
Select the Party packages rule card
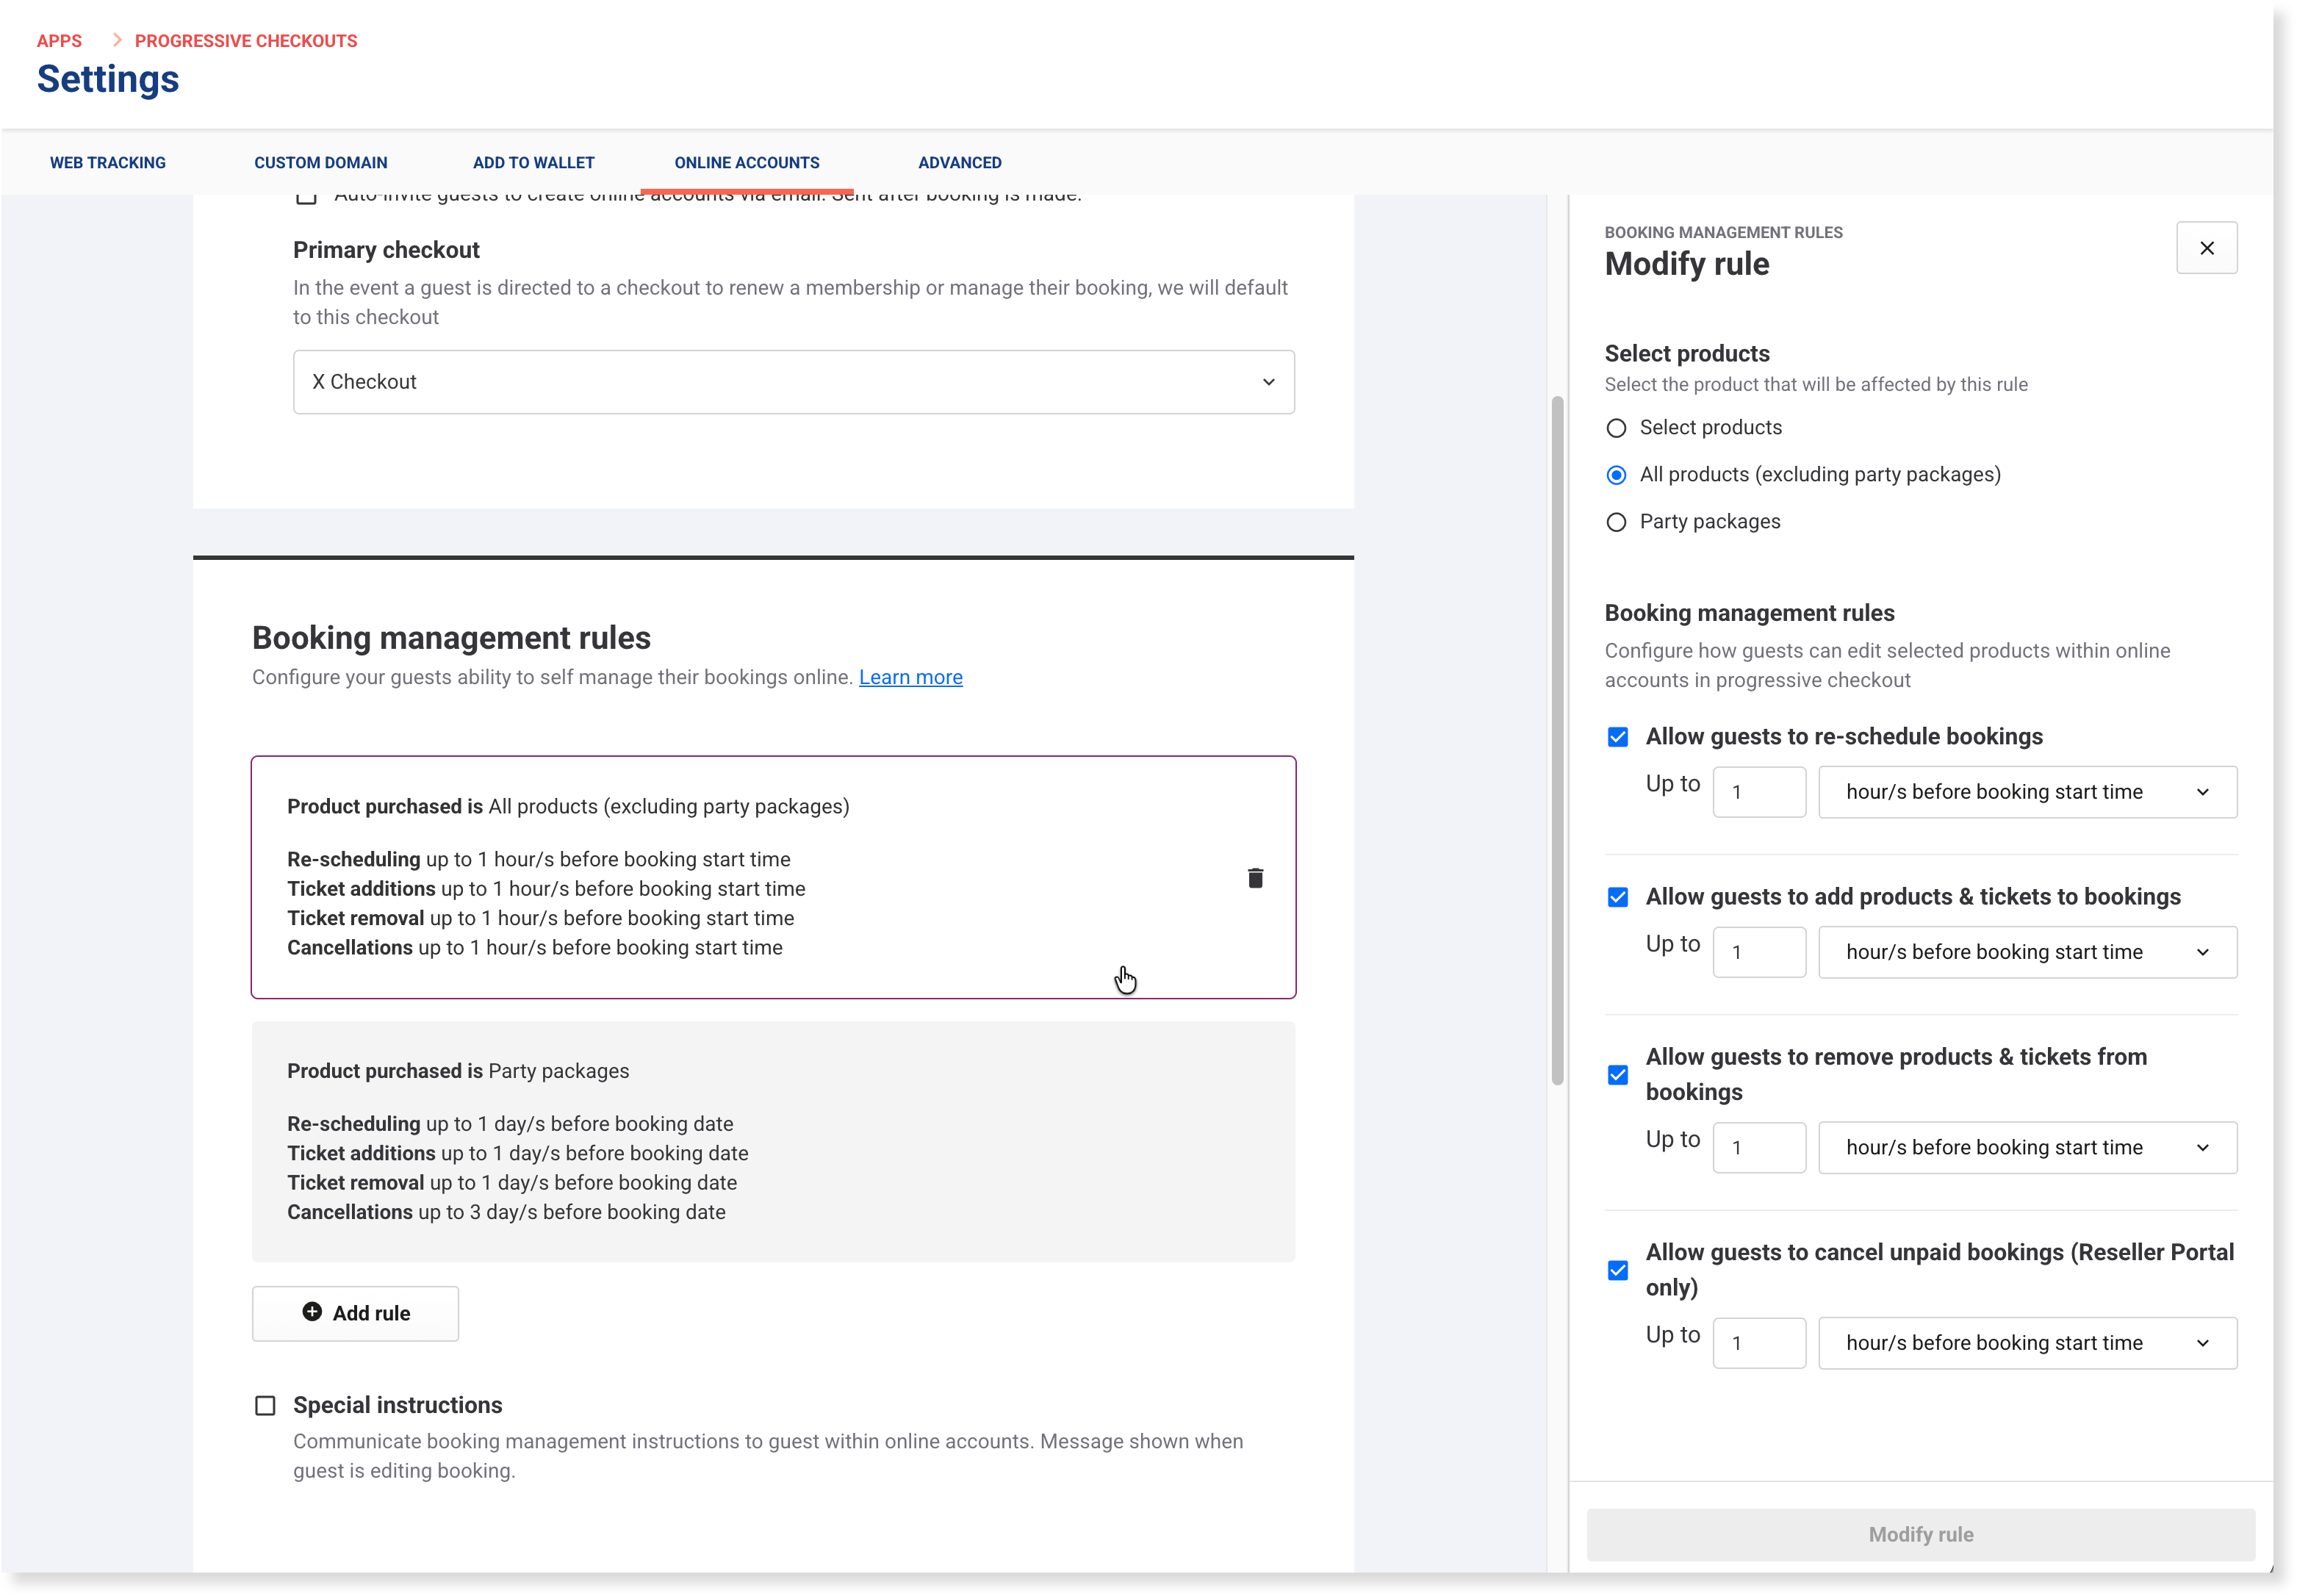(x=773, y=1141)
